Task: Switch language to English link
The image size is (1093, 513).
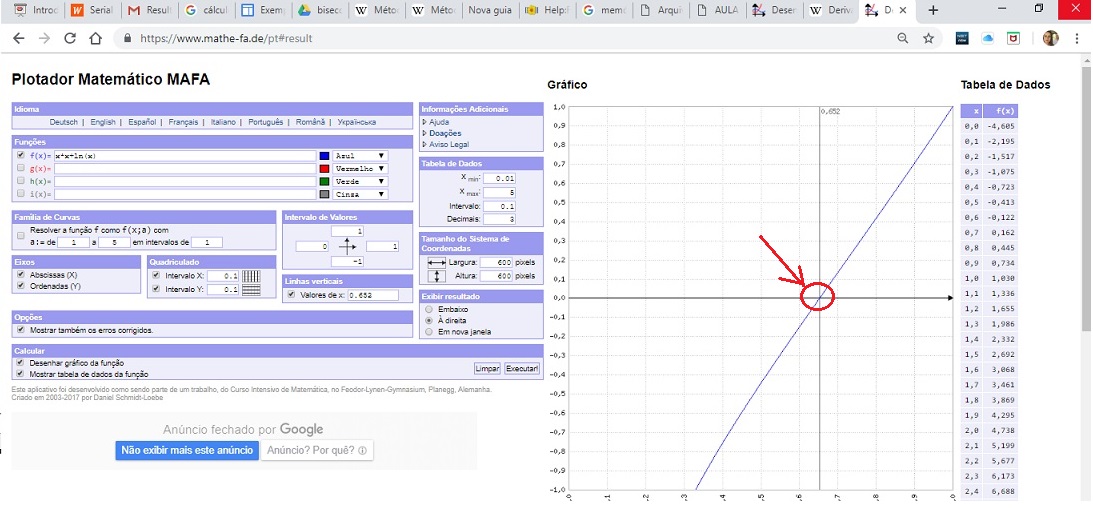Action: click(102, 122)
